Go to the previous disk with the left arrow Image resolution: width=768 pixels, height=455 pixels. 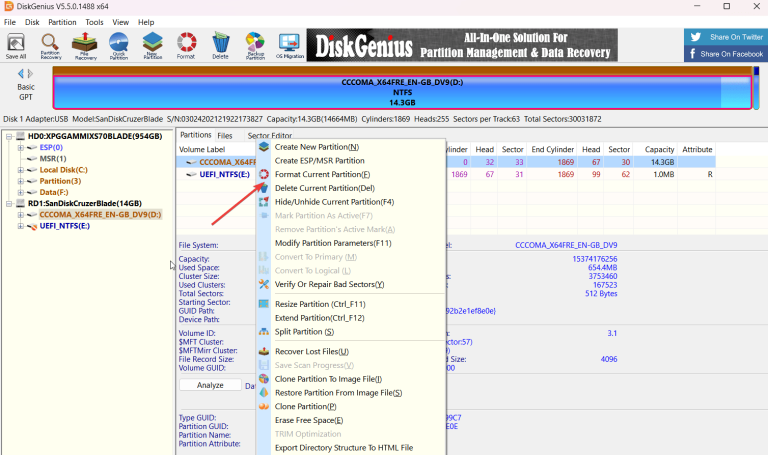(x=21, y=73)
